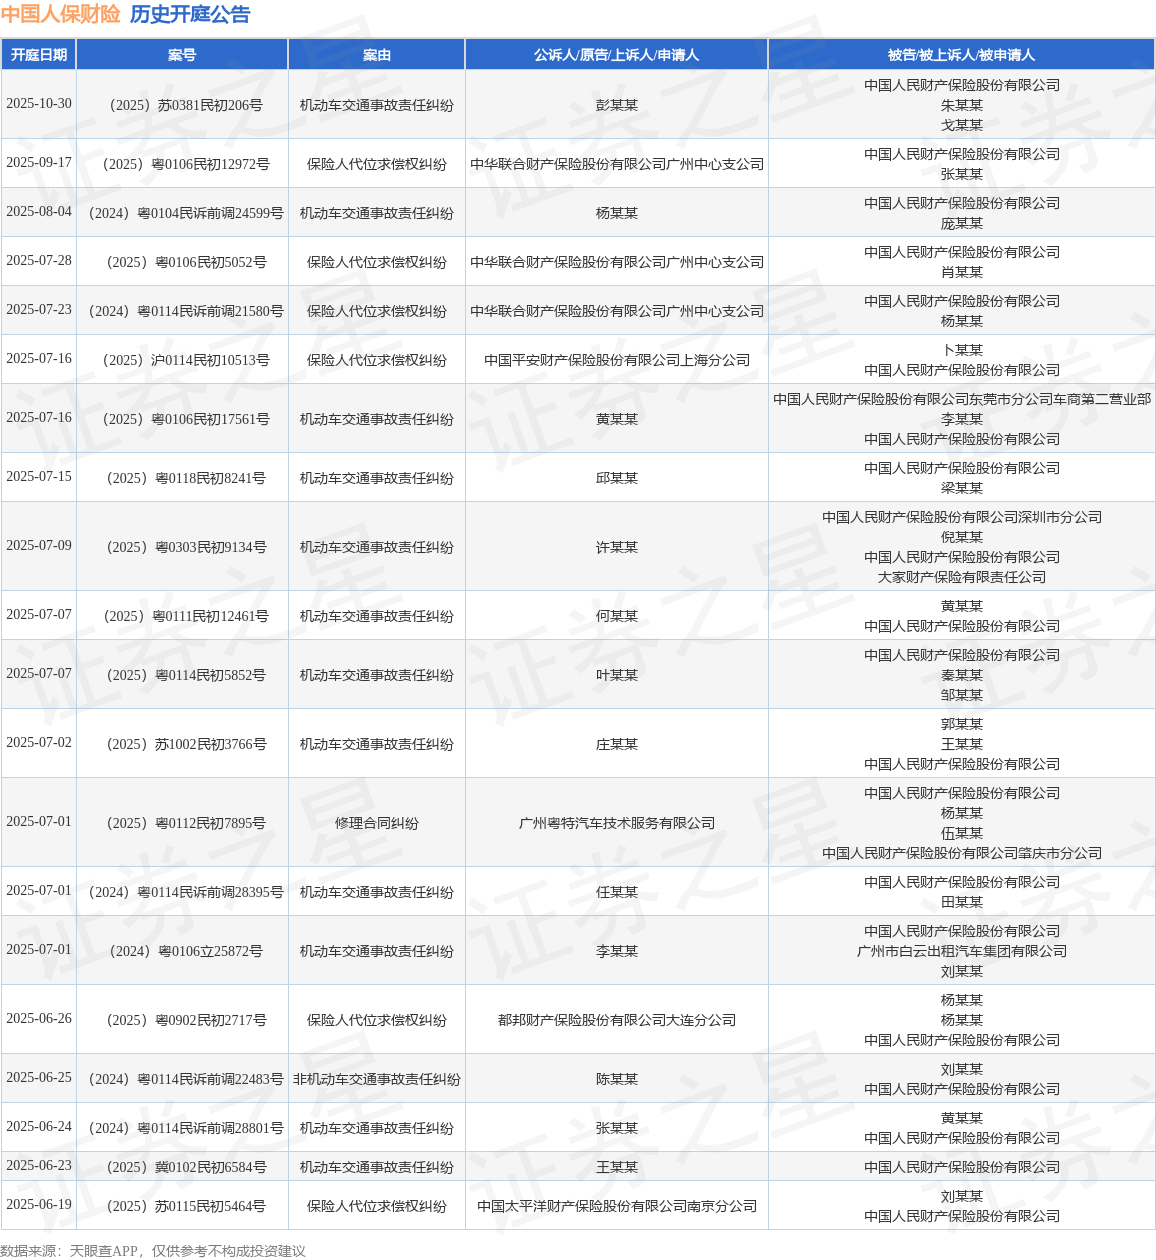The width and height of the screenshot is (1156, 1260).
Task: Click defendant 中国人民财产保险股份有限公司东莞市分公司车商第二营业部
Action: coord(962,399)
